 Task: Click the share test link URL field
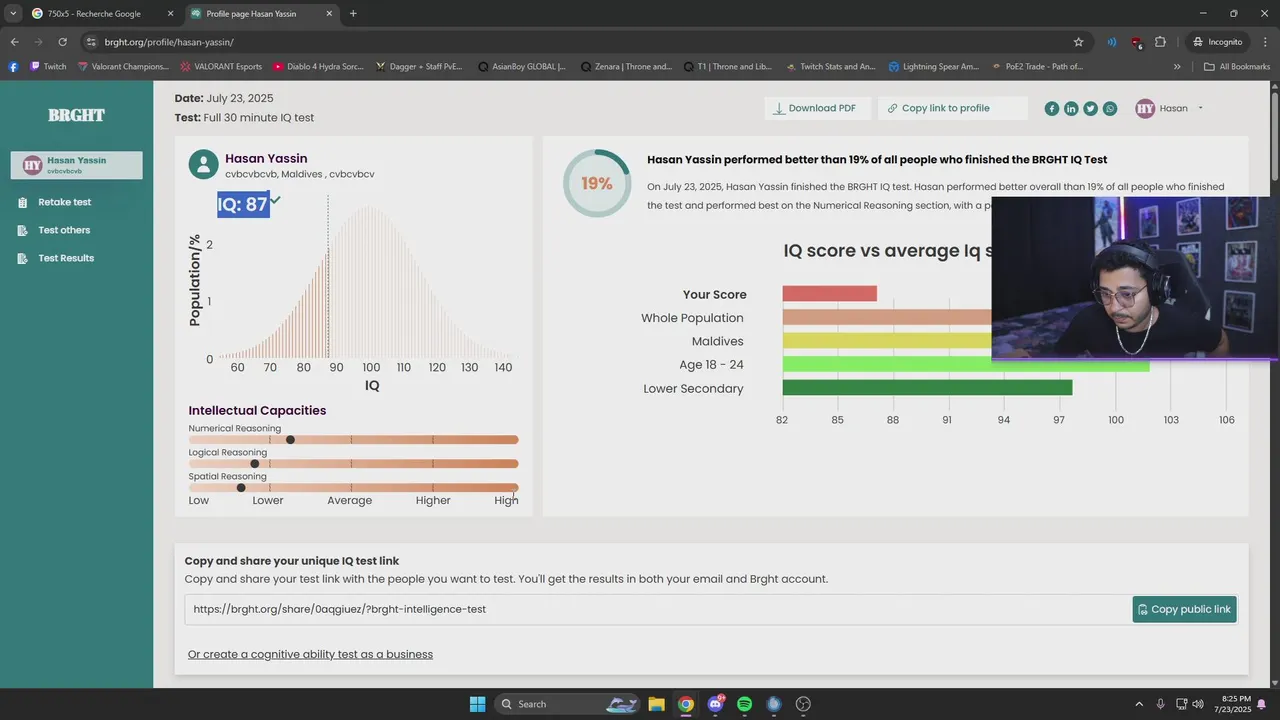[x=656, y=609]
